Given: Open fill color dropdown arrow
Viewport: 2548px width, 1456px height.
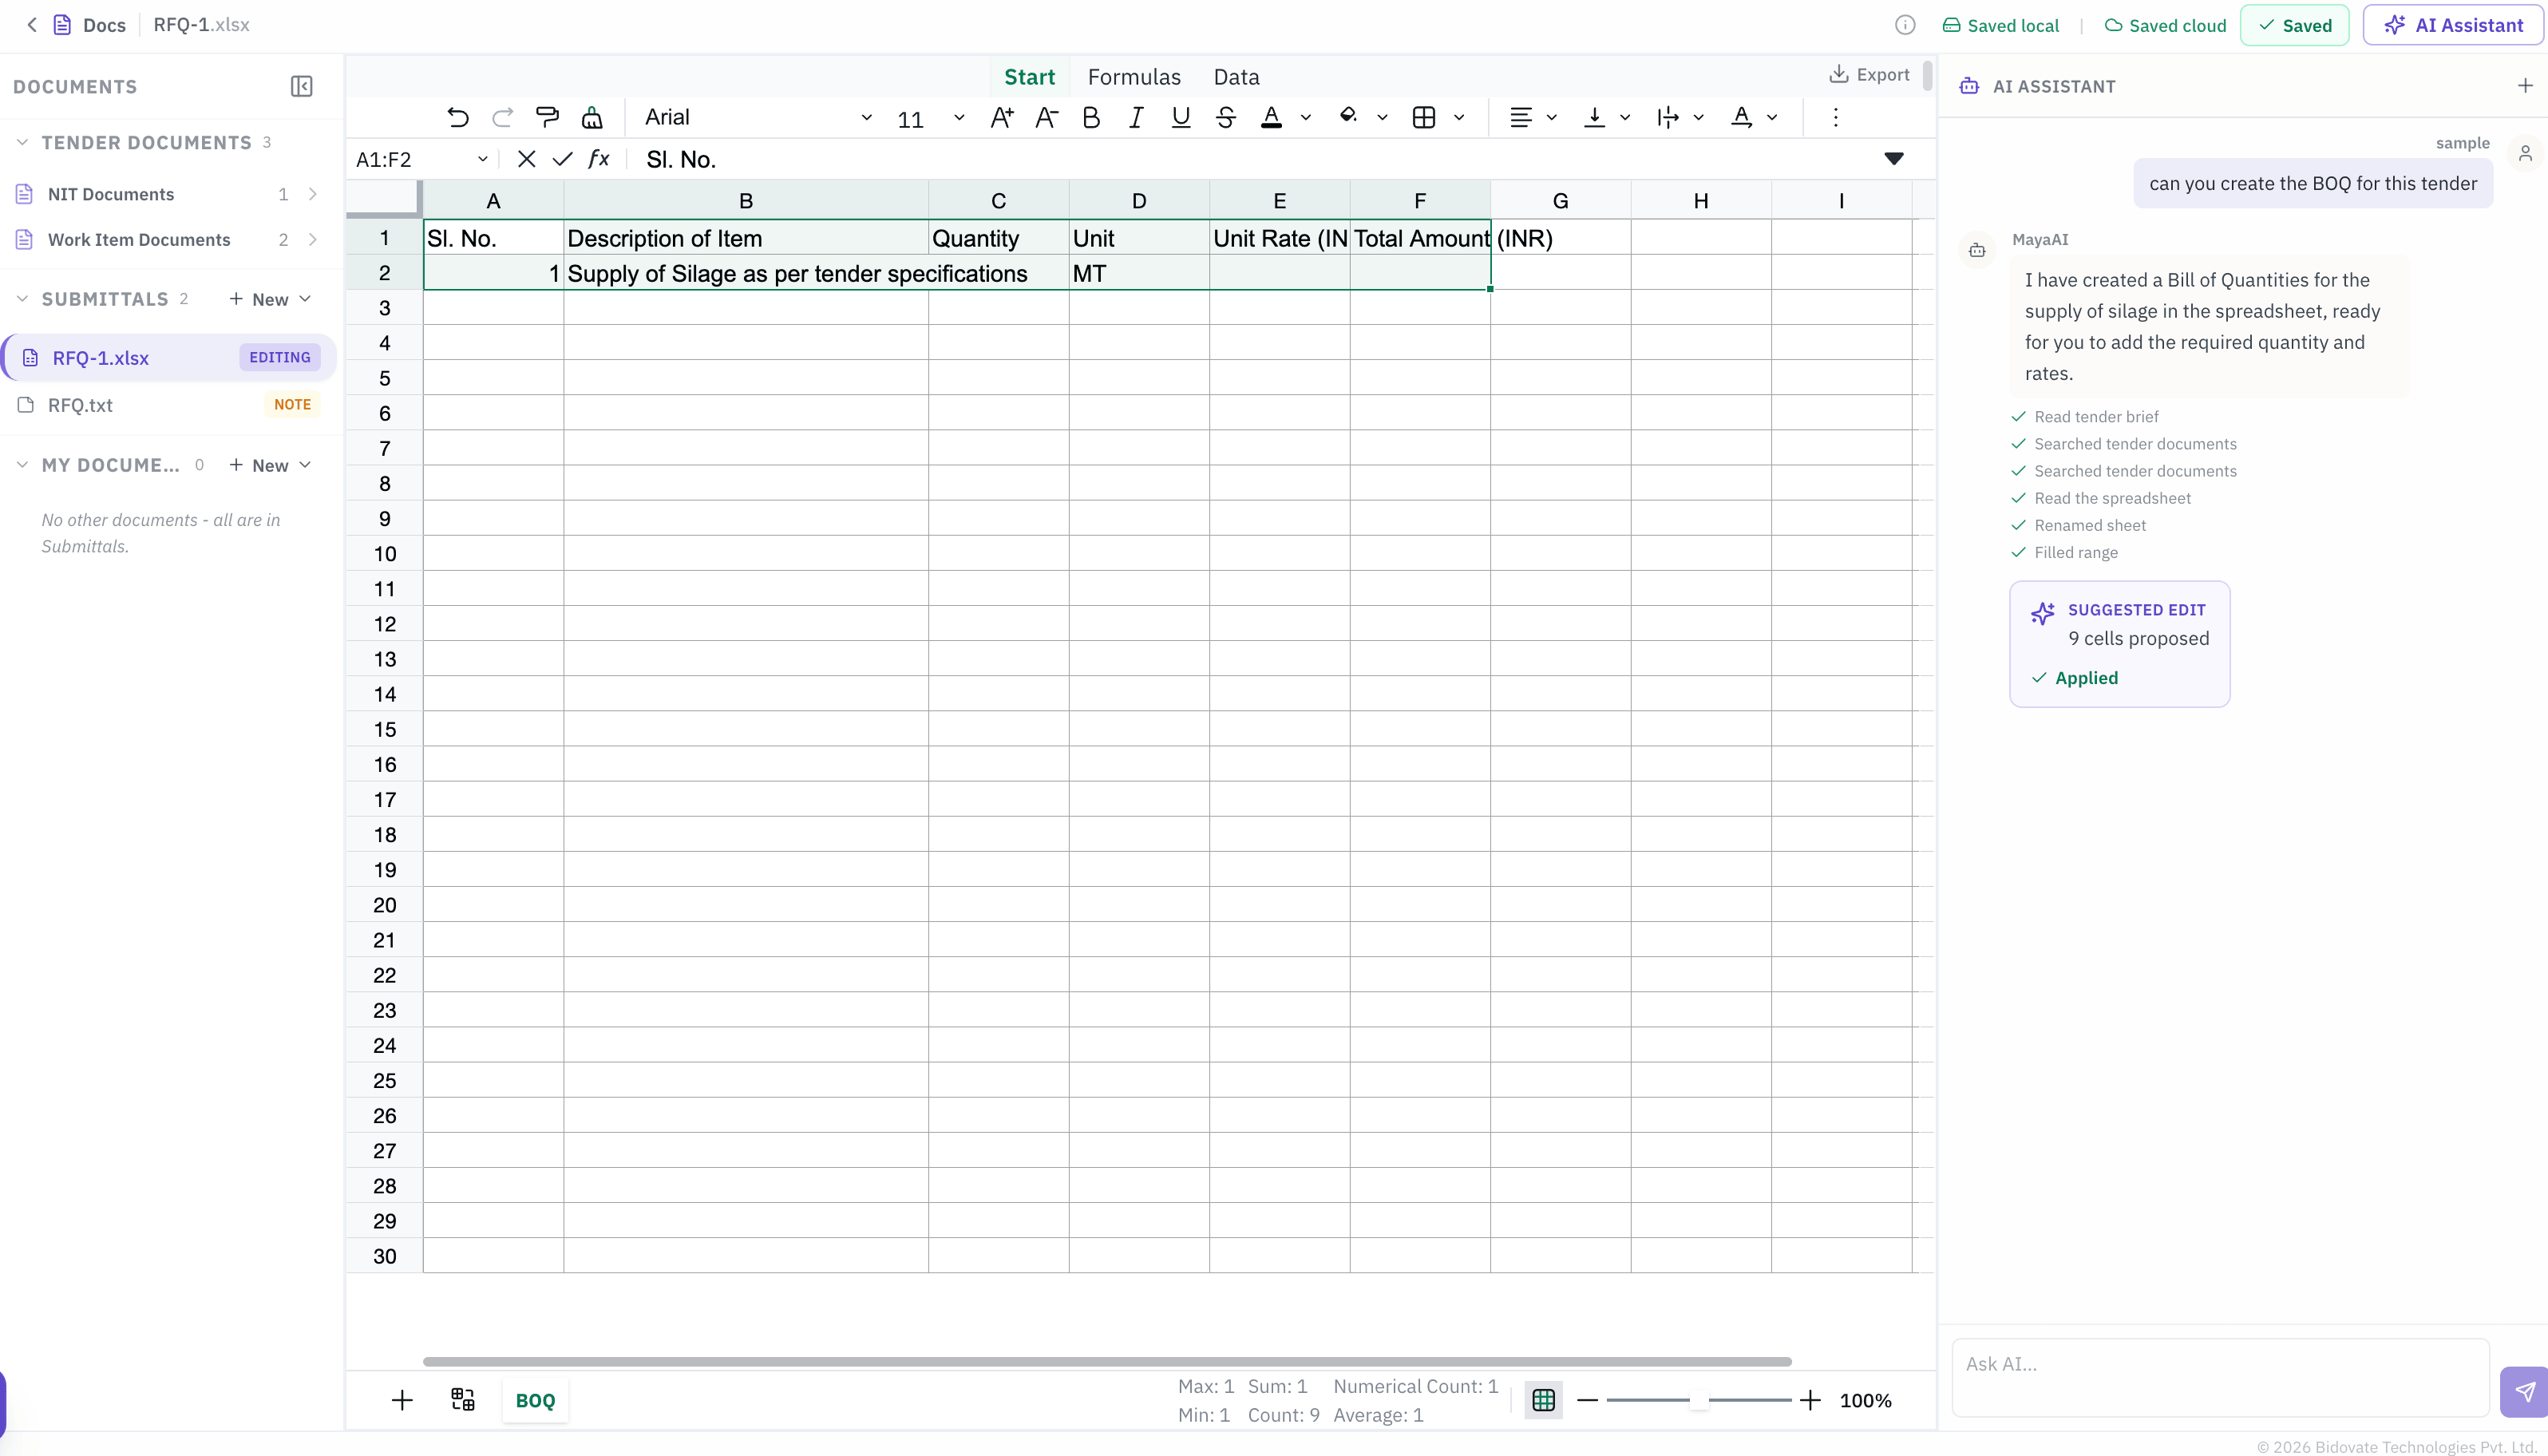Looking at the screenshot, I should pos(1382,118).
